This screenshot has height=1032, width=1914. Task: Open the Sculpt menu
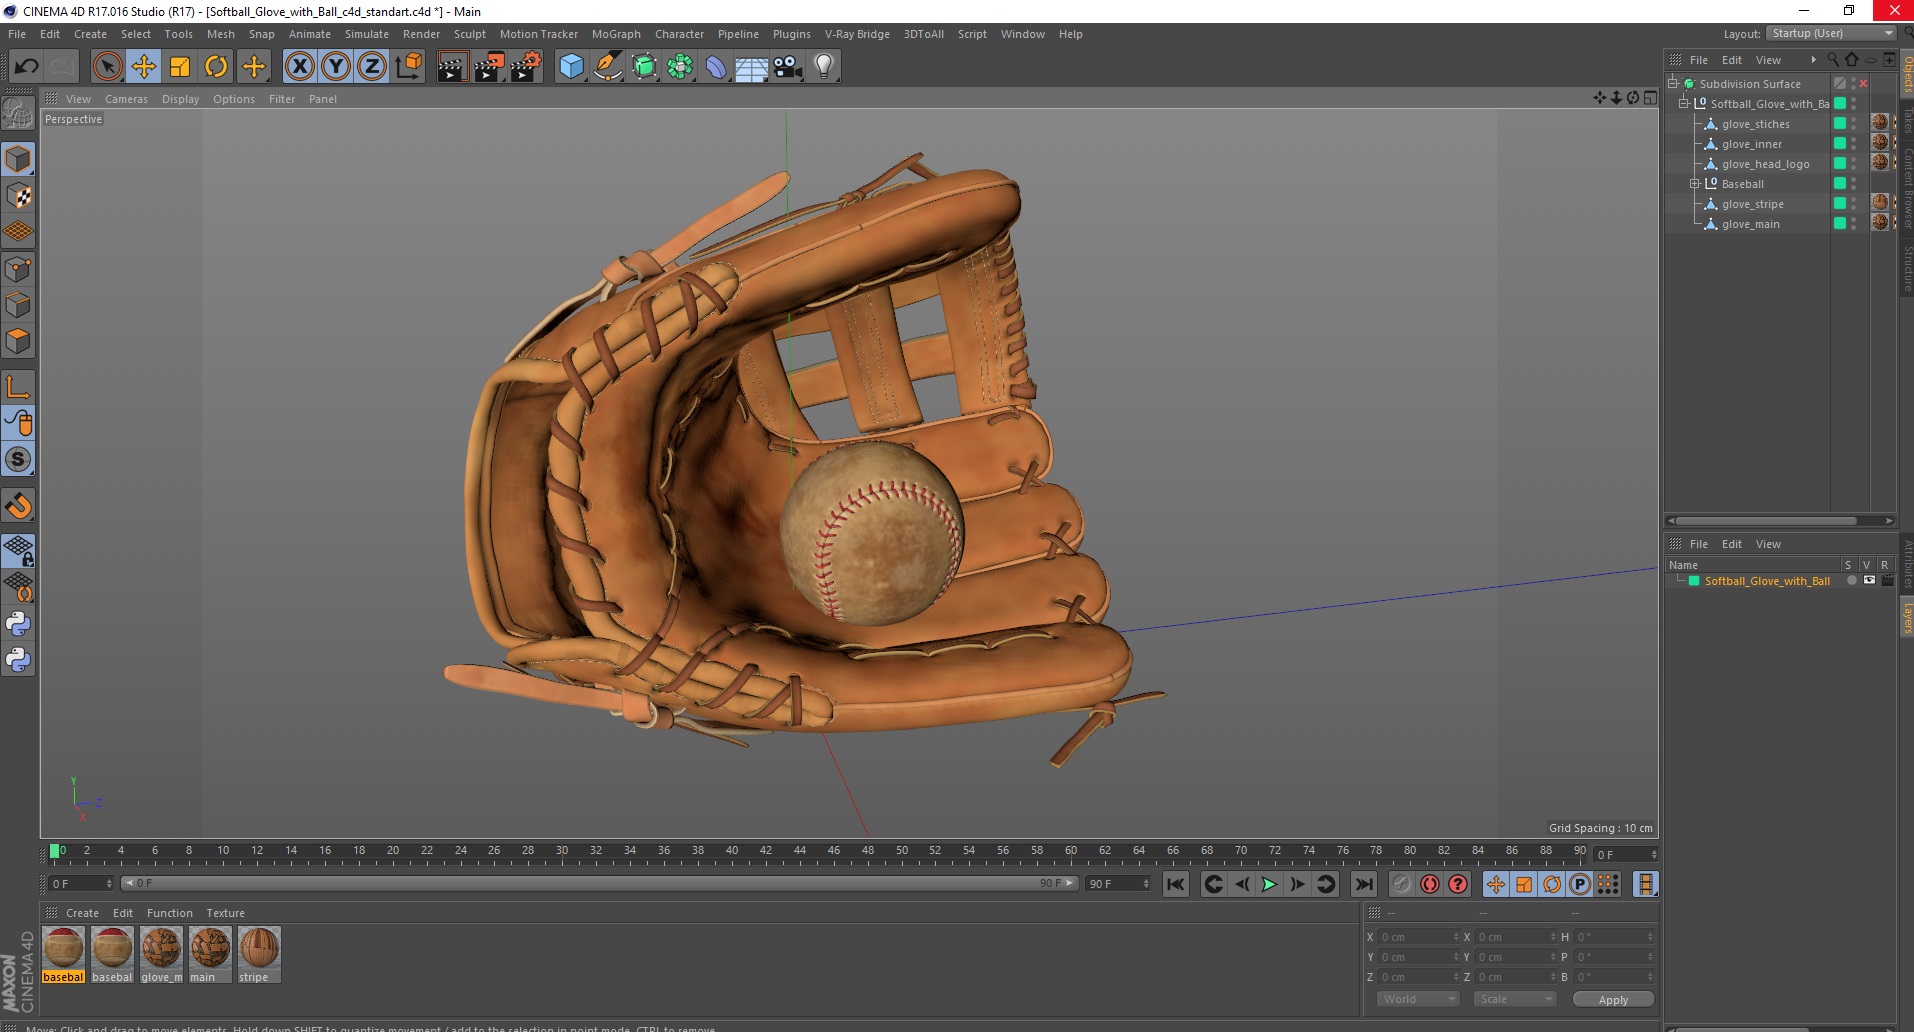(469, 34)
